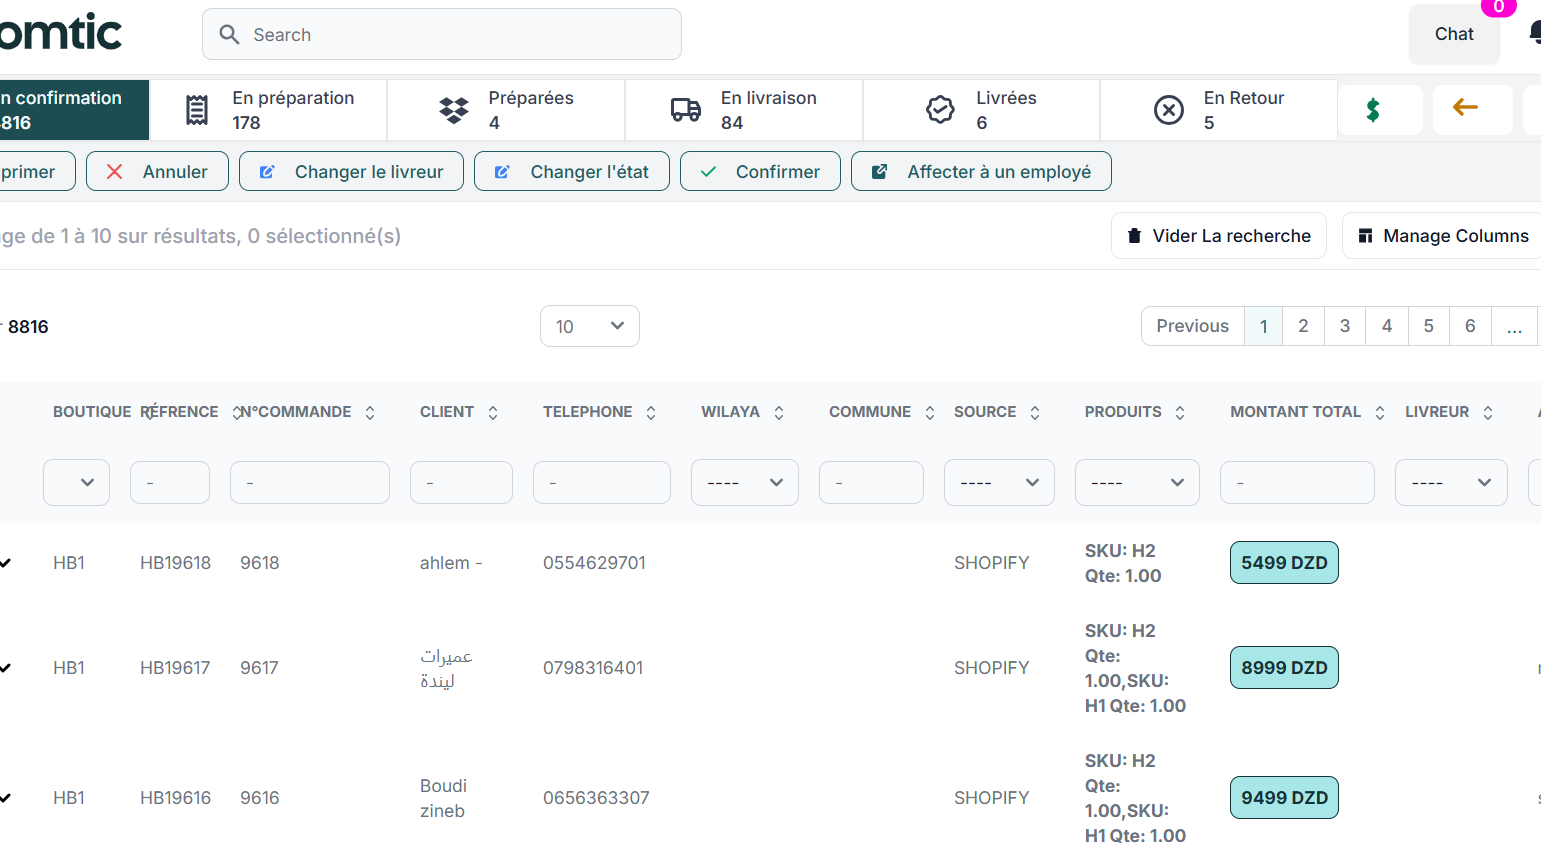The width and height of the screenshot is (1541, 867).
Task: Switch to the En confirmation tab
Action: [70, 110]
